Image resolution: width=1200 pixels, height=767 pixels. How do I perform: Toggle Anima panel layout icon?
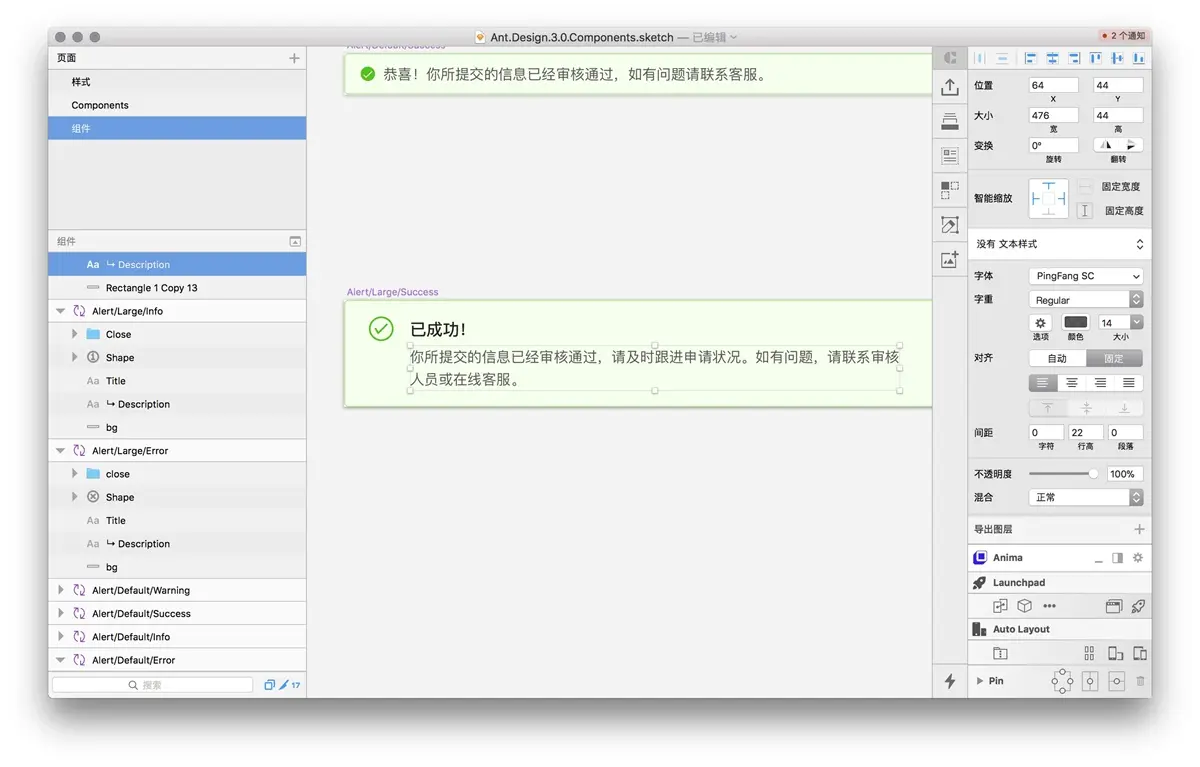[1118, 558]
